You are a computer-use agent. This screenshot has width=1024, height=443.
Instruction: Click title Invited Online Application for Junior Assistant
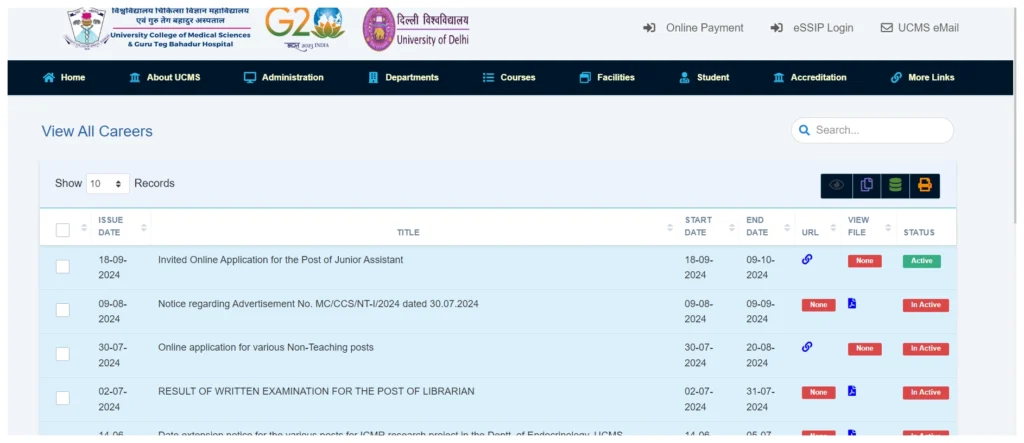280,259
